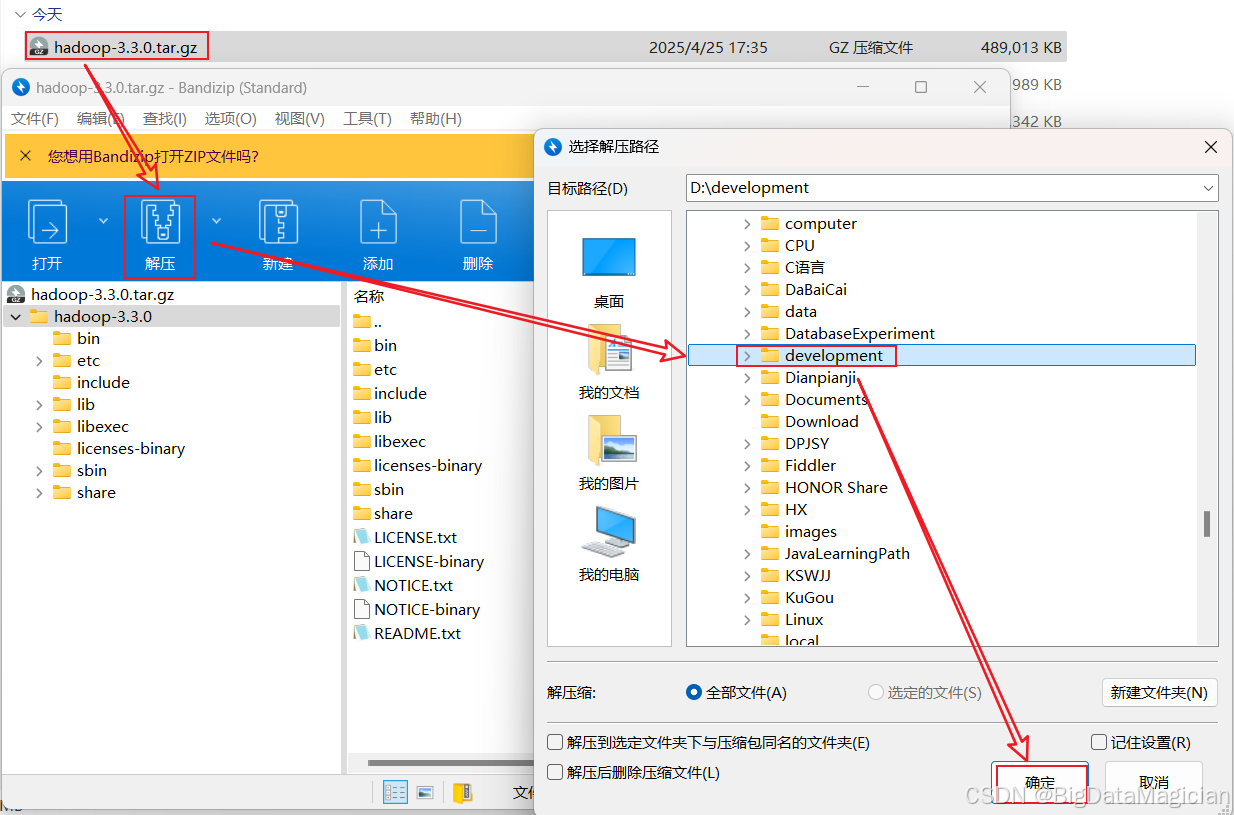1234x815 pixels.
Task: Dismiss the yellow ZIP association banner
Action: [26, 156]
